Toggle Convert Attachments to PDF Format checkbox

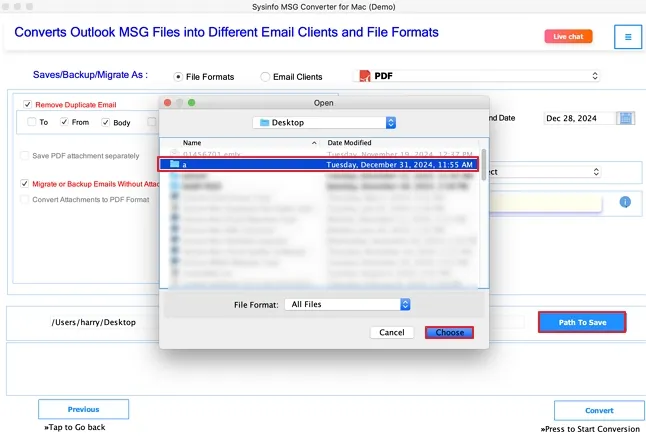point(24,199)
